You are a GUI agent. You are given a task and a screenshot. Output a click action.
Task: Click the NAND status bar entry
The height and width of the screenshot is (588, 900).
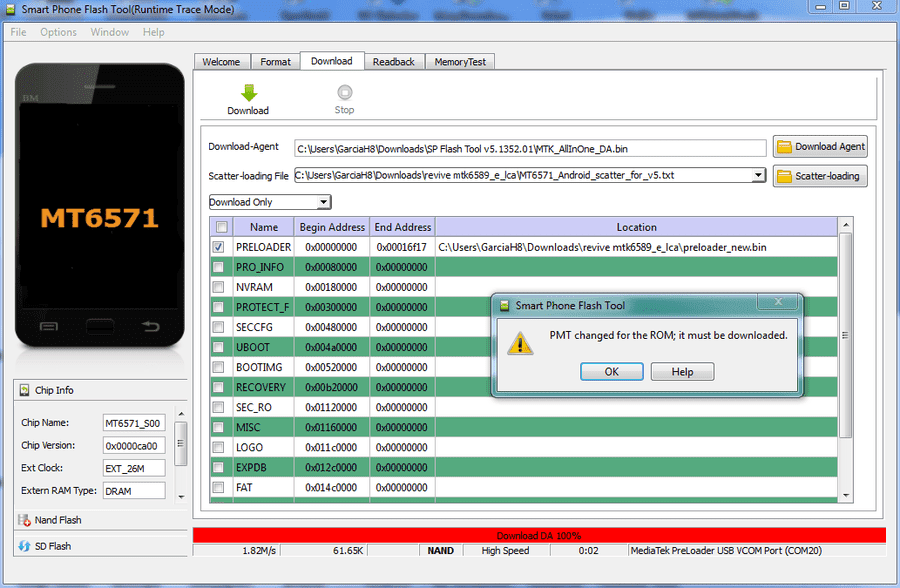click(440, 551)
